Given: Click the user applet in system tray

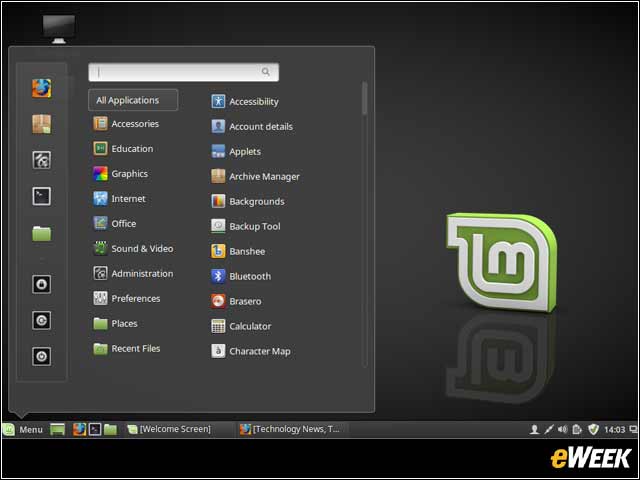Looking at the screenshot, I should pyautogui.click(x=534, y=429).
